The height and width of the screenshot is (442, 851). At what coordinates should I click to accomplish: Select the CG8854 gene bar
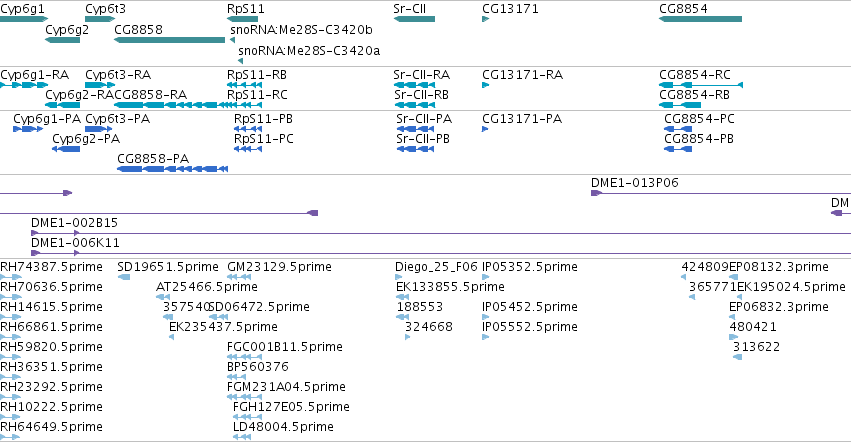pos(700,19)
